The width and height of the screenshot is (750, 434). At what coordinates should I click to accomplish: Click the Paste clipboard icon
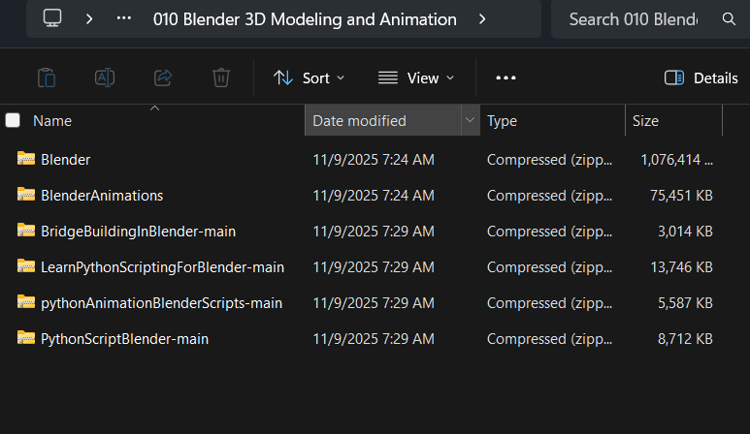tap(46, 78)
